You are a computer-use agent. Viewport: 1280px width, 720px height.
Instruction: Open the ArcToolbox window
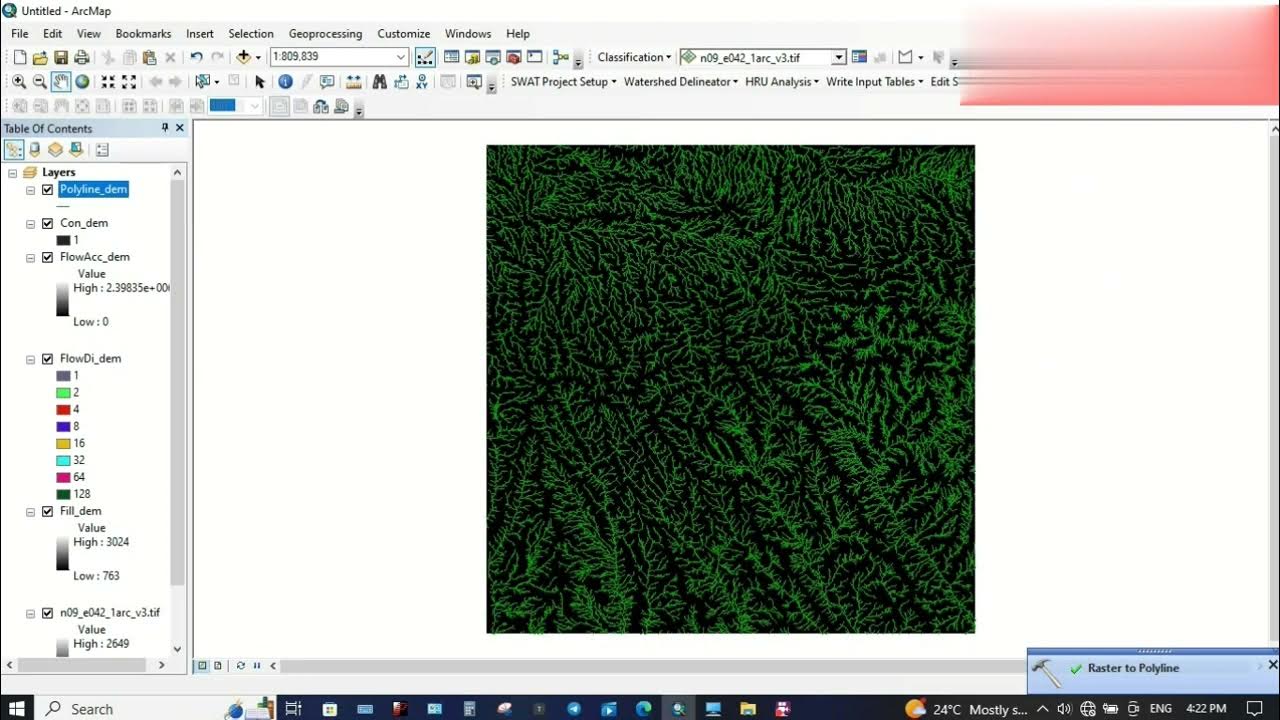pyautogui.click(x=514, y=58)
